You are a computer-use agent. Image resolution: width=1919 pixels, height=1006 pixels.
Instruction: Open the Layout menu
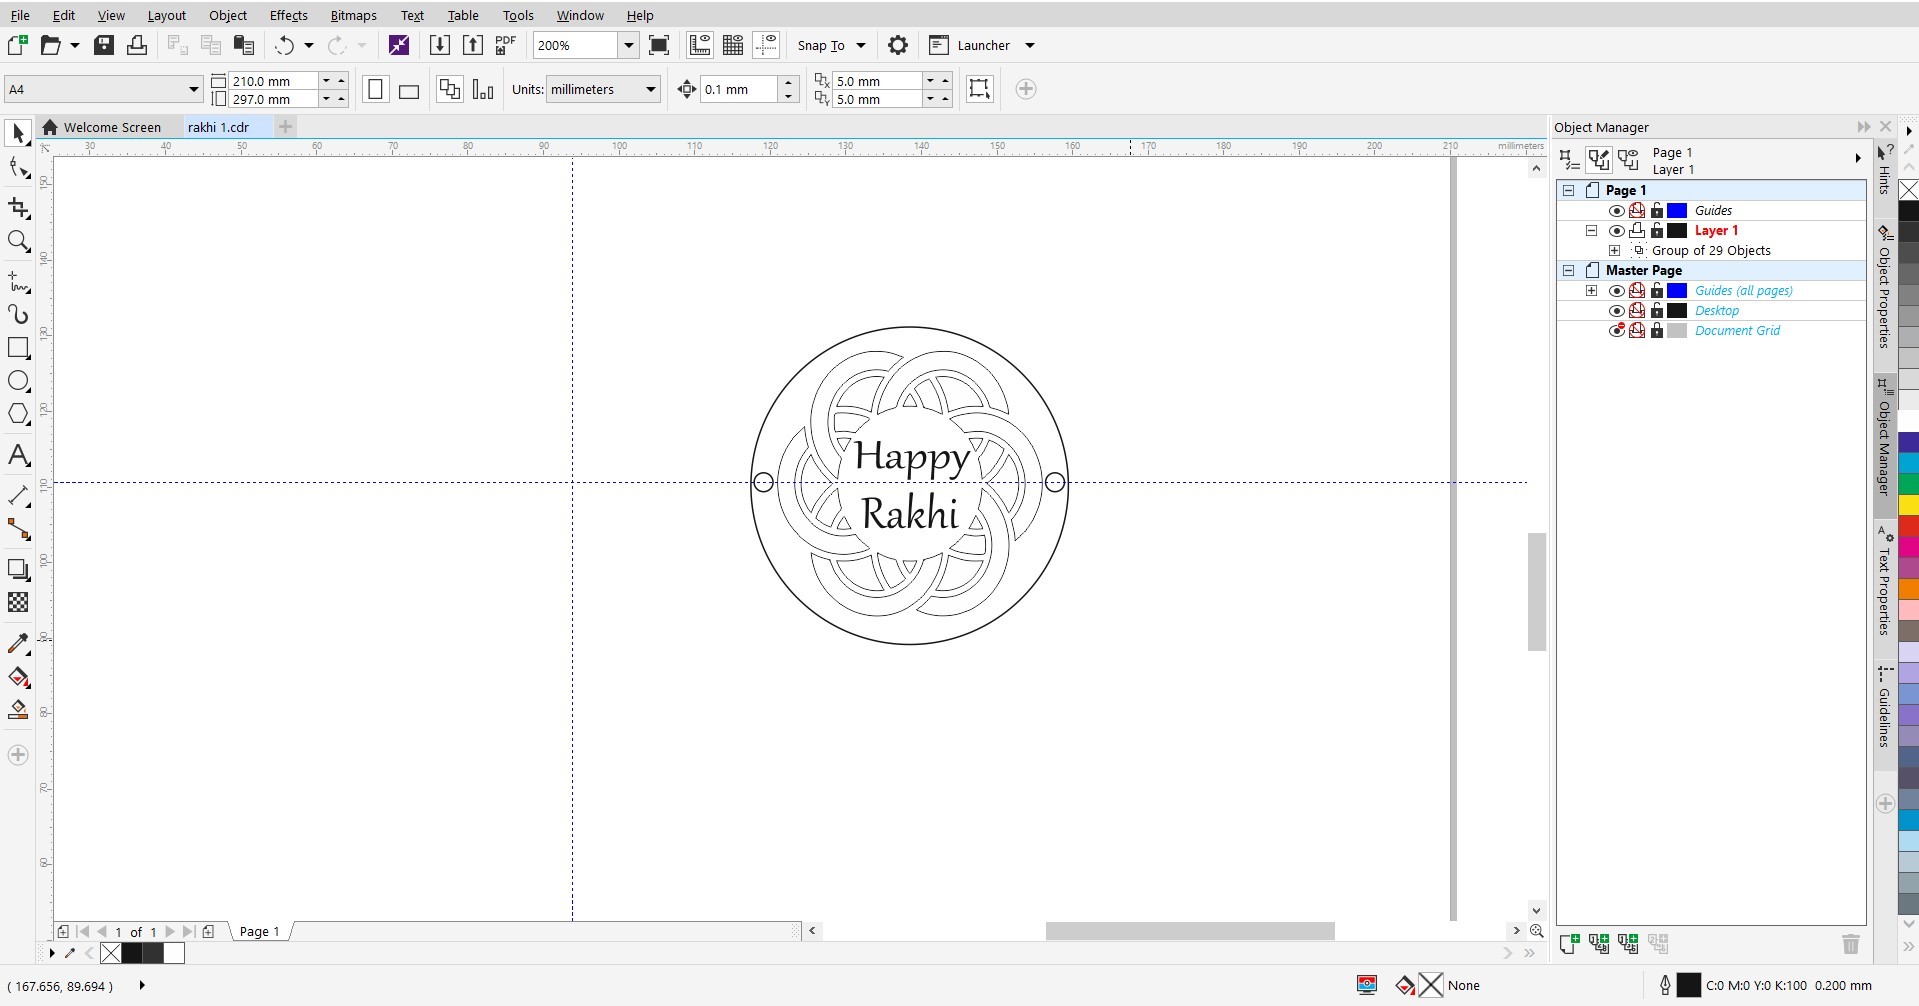166,15
